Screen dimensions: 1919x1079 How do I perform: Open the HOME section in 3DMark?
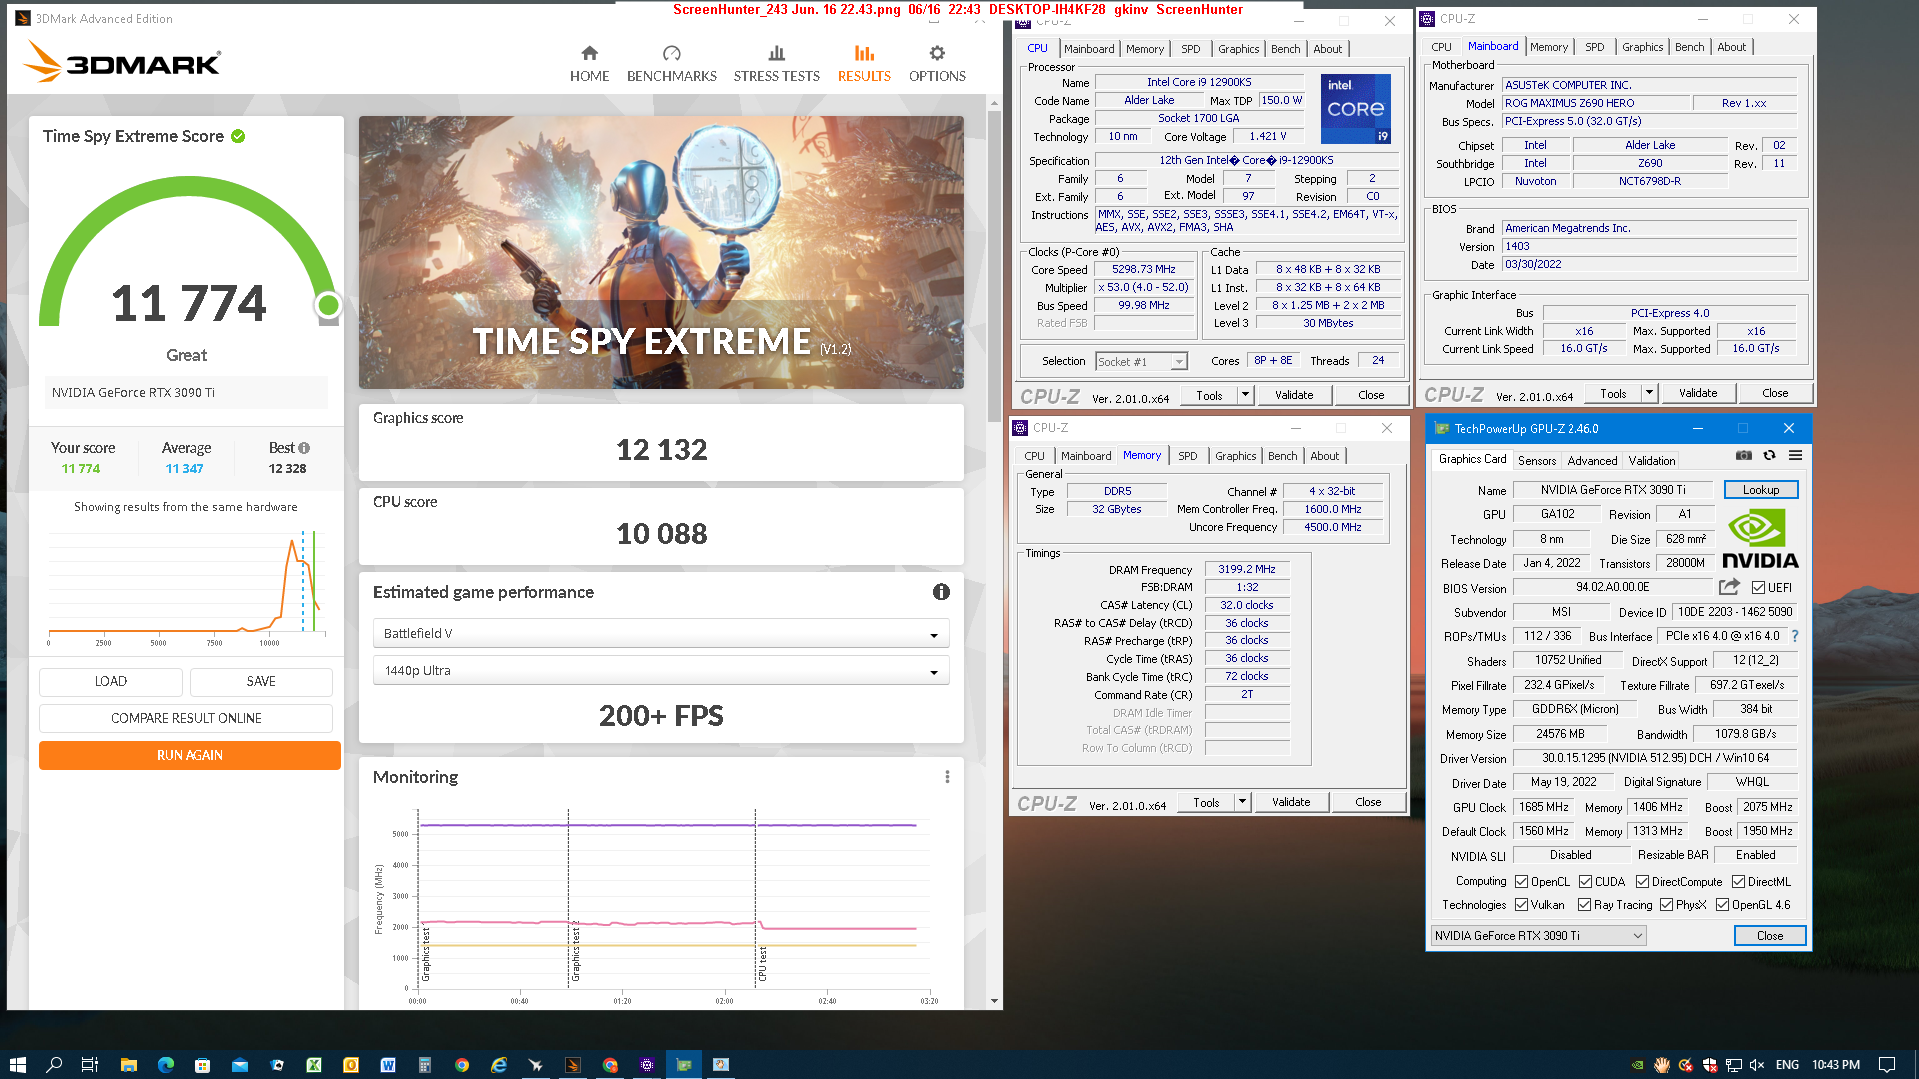(589, 64)
